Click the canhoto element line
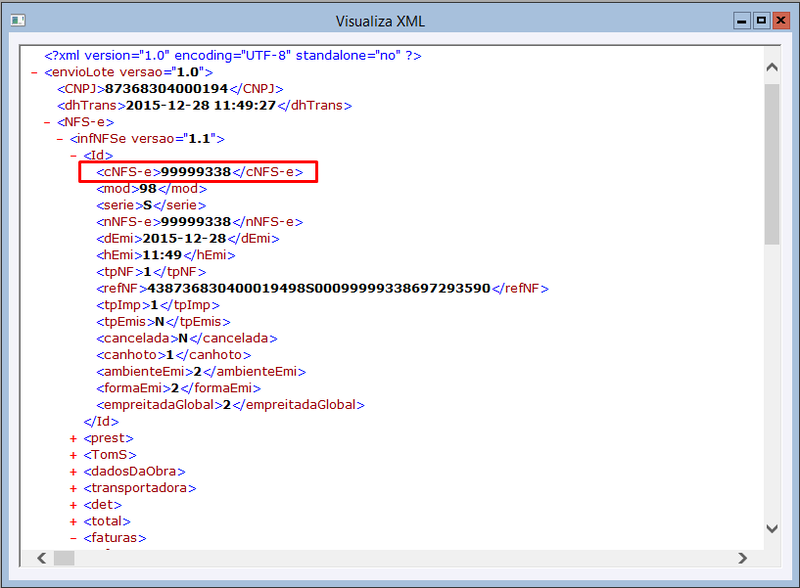This screenshot has height=588, width=800. [173, 355]
